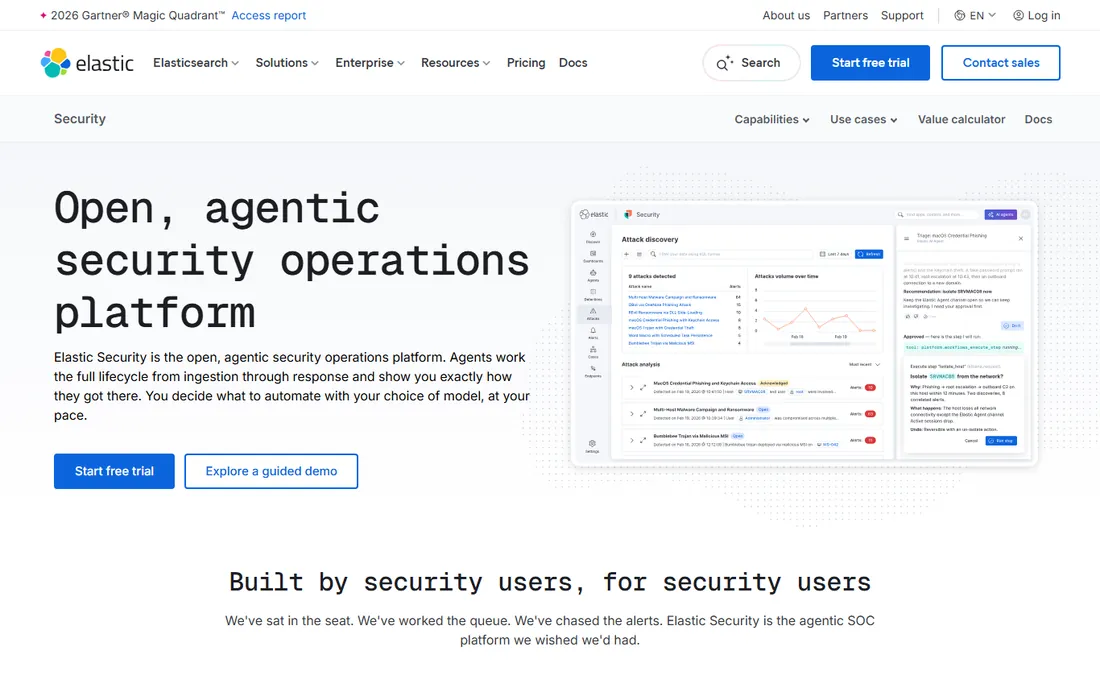The width and height of the screenshot is (1100, 688).
Task: Click the Attack discovery dashboard screenshot
Action: coord(804,334)
